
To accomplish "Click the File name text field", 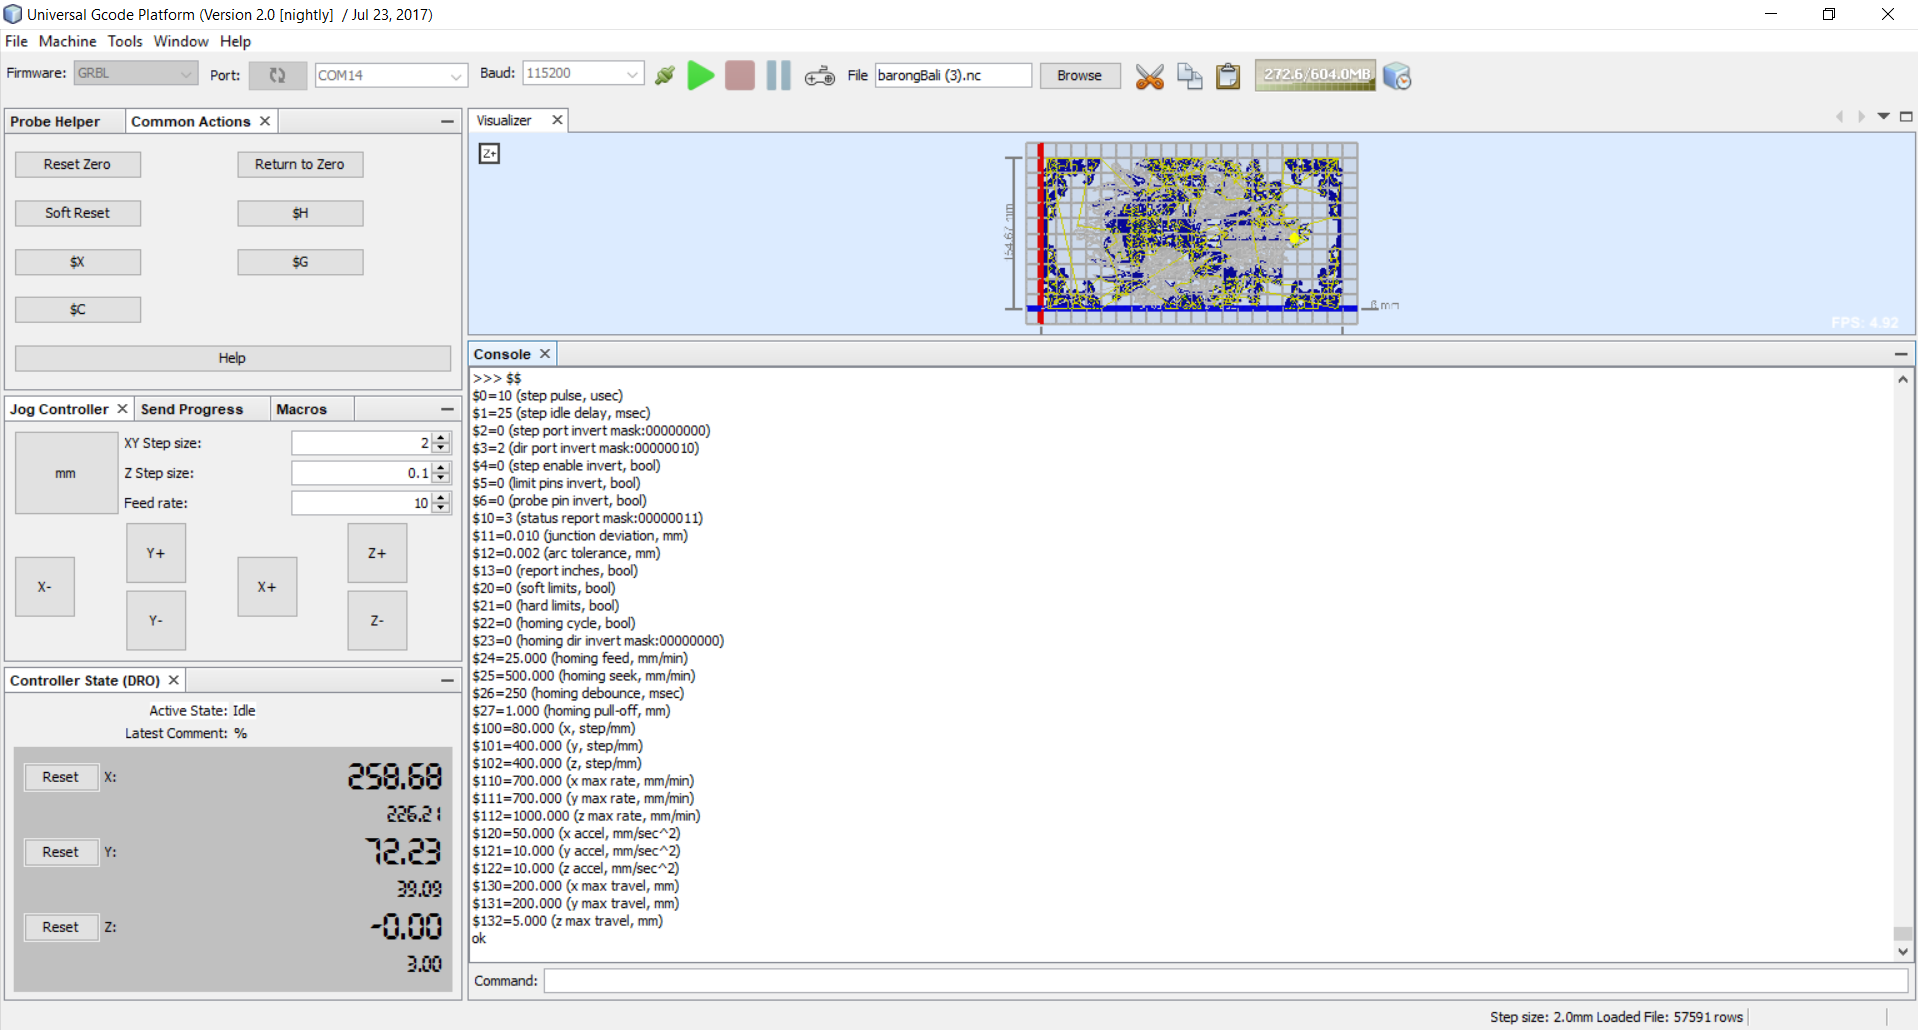I will tap(953, 75).
